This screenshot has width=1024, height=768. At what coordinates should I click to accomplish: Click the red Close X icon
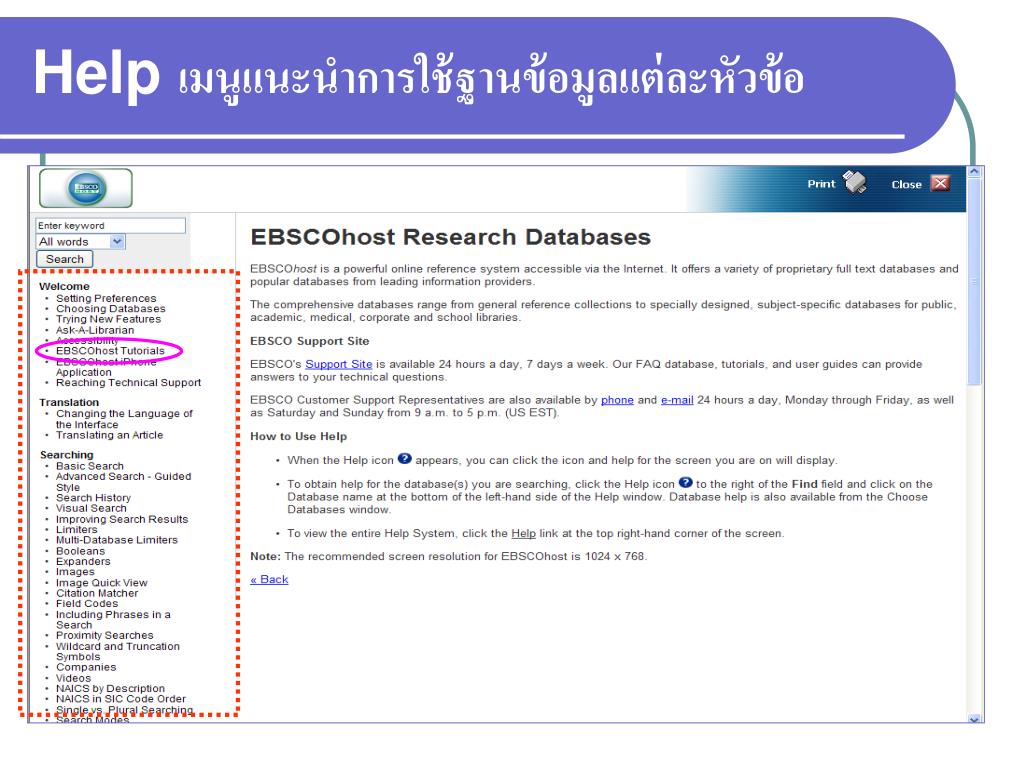[x=940, y=183]
